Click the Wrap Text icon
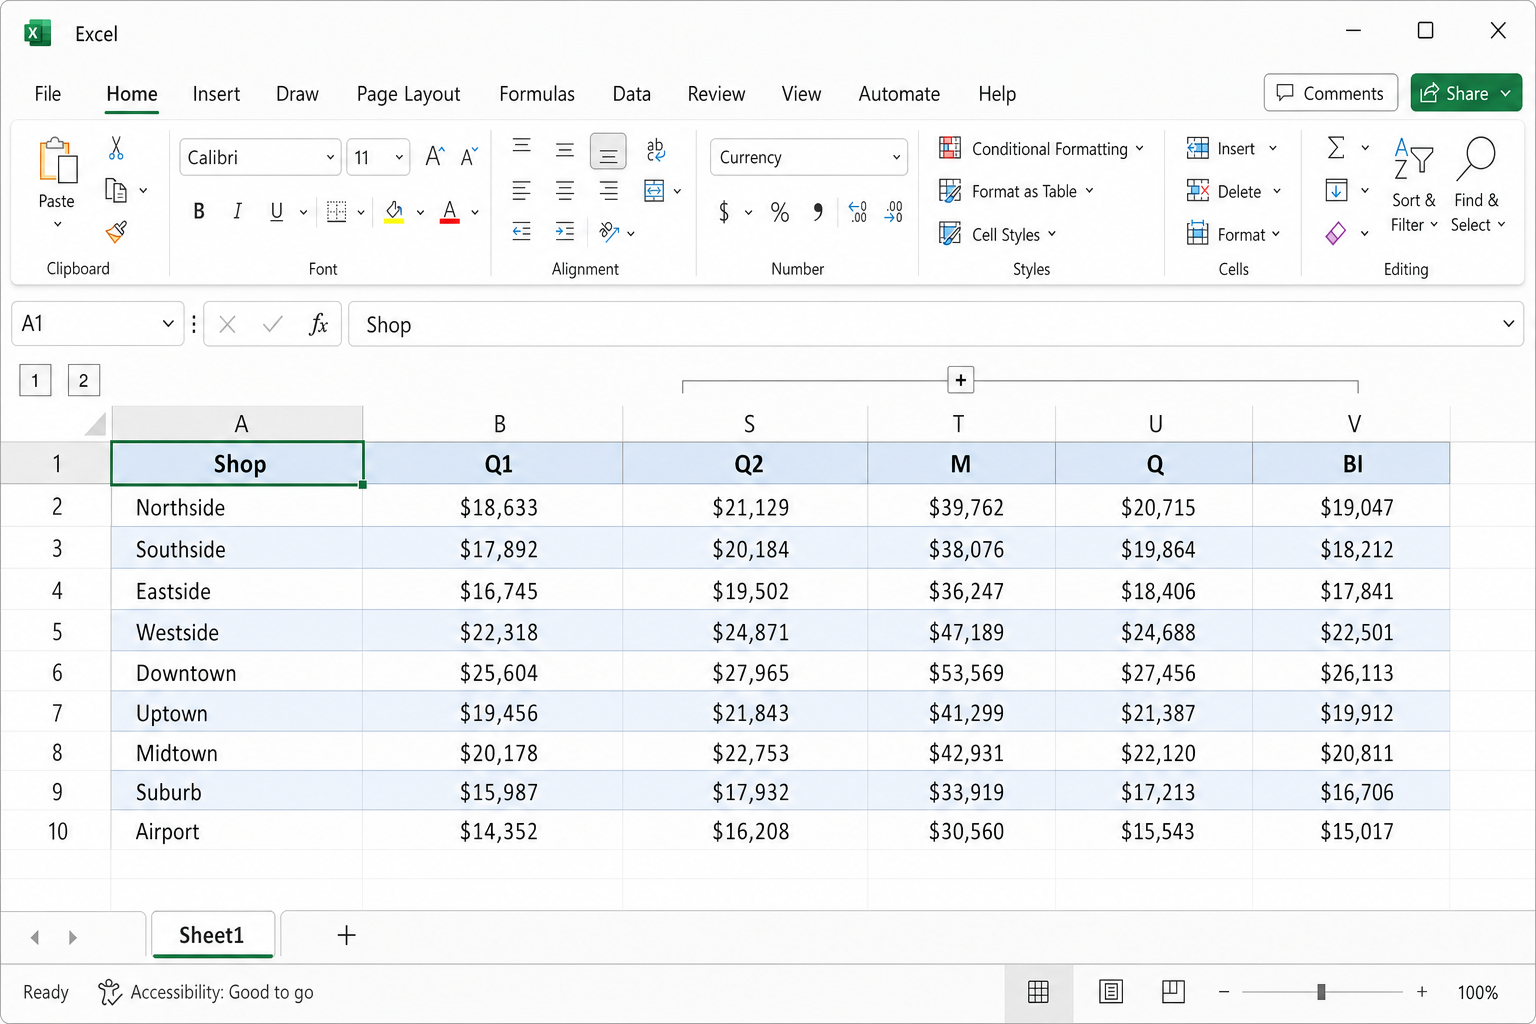Screen dimensions: 1536x1024 point(656,149)
